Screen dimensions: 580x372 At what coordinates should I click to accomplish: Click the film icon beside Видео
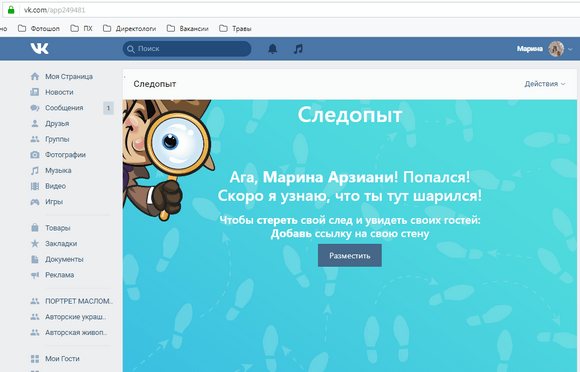tap(35, 186)
